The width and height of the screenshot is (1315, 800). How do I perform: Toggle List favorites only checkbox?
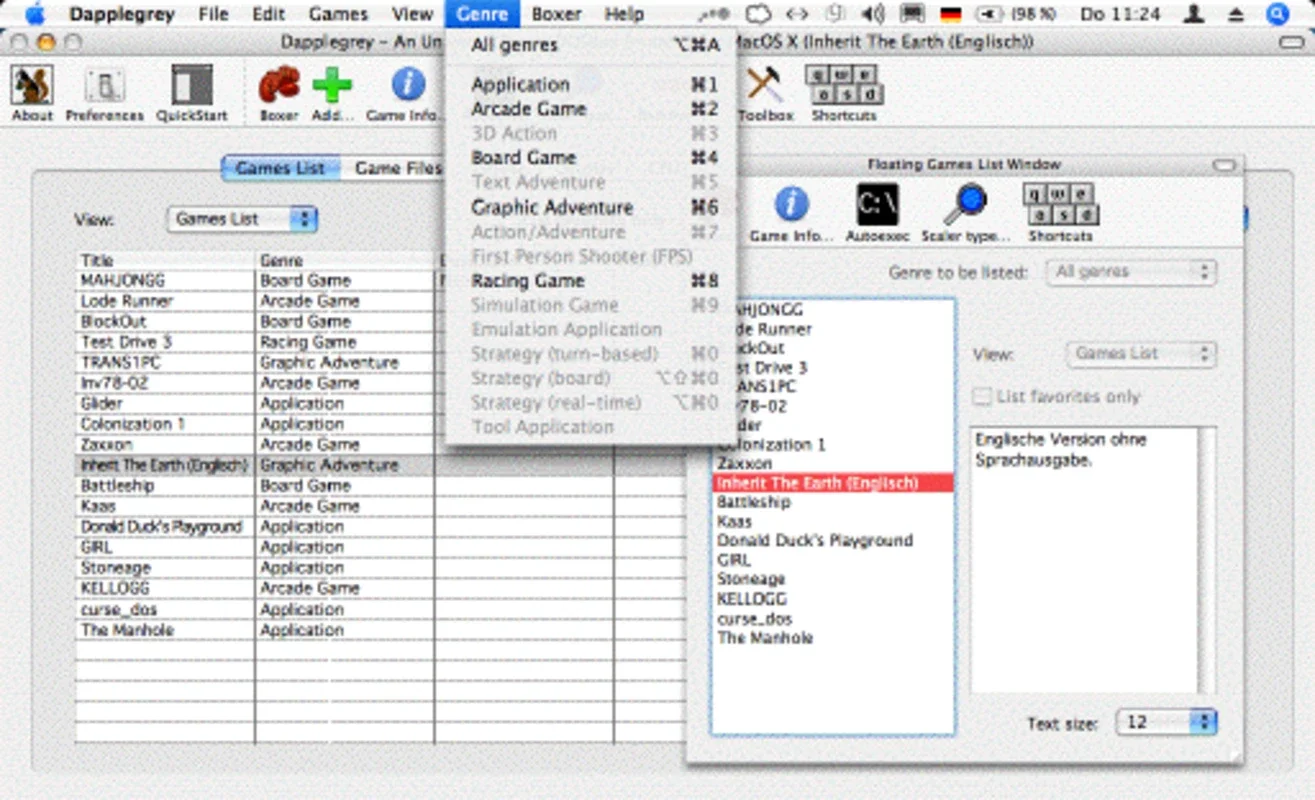tap(982, 397)
